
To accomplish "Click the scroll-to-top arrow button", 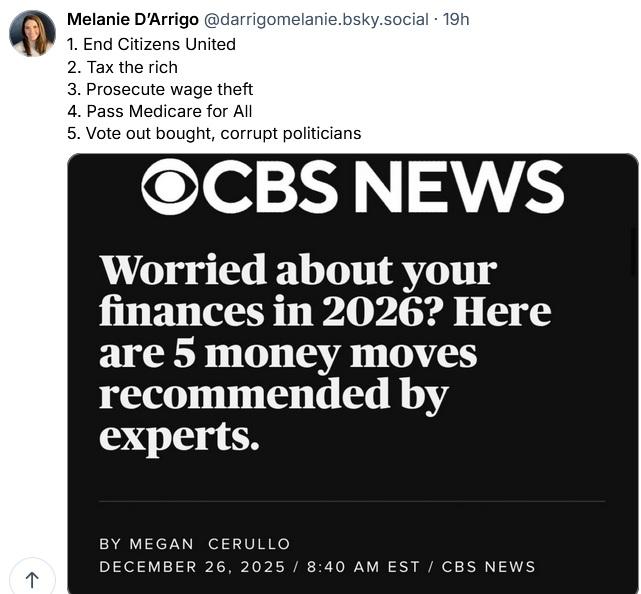I will tap(31, 579).
